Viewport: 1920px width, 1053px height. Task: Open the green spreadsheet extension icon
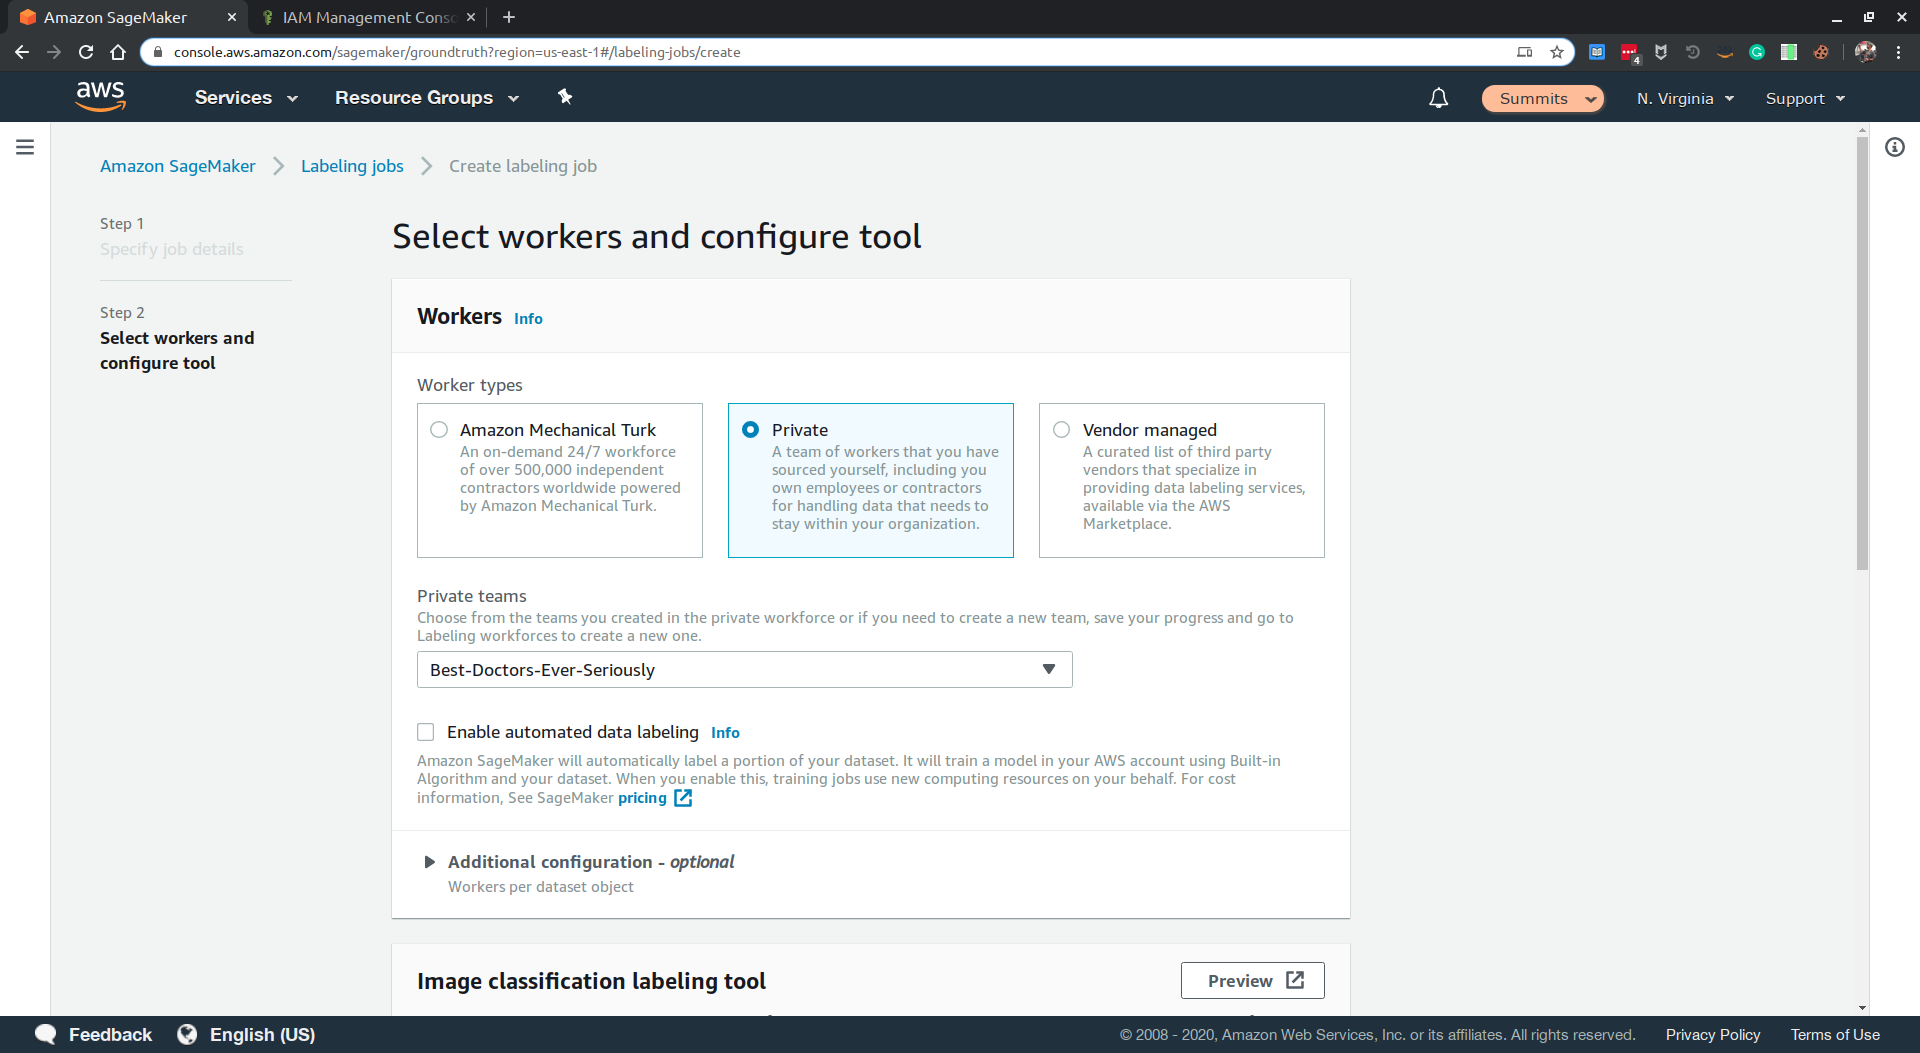[x=1789, y=52]
